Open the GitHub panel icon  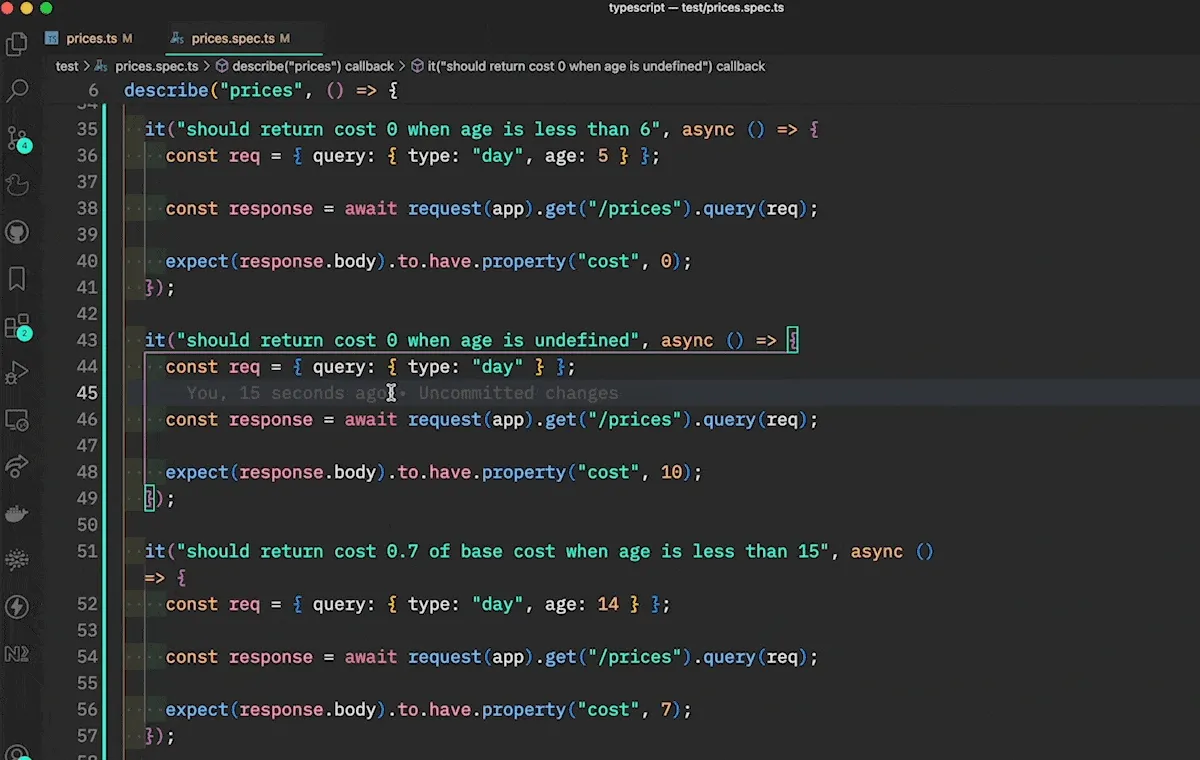(x=17, y=232)
